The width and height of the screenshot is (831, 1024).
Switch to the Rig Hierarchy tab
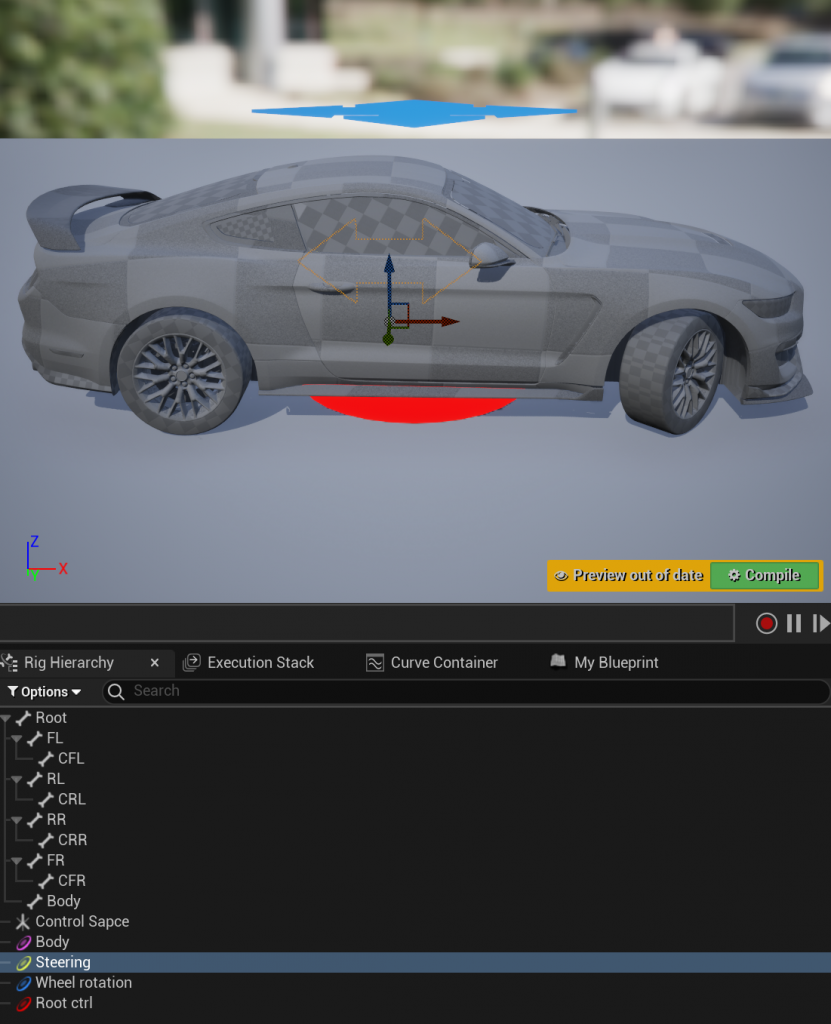[x=69, y=662]
